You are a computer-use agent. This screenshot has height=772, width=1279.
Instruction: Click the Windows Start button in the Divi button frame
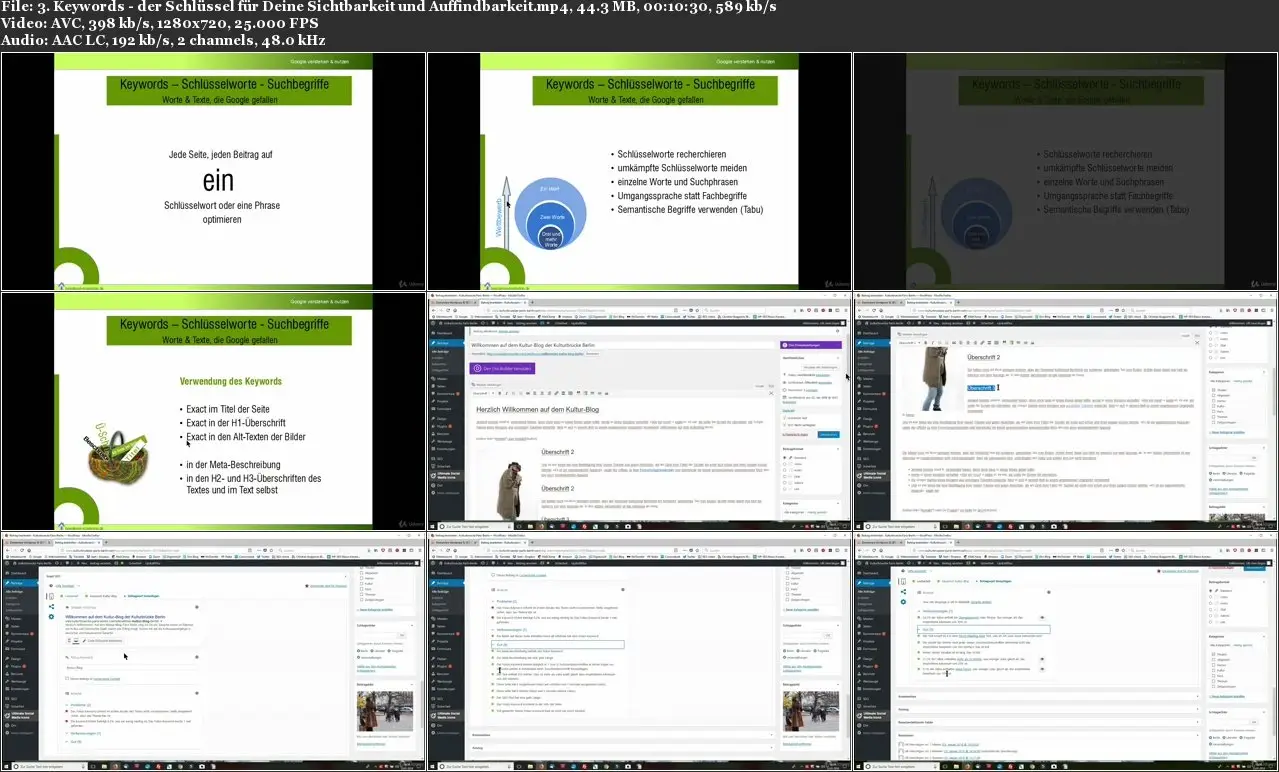(x=432, y=525)
